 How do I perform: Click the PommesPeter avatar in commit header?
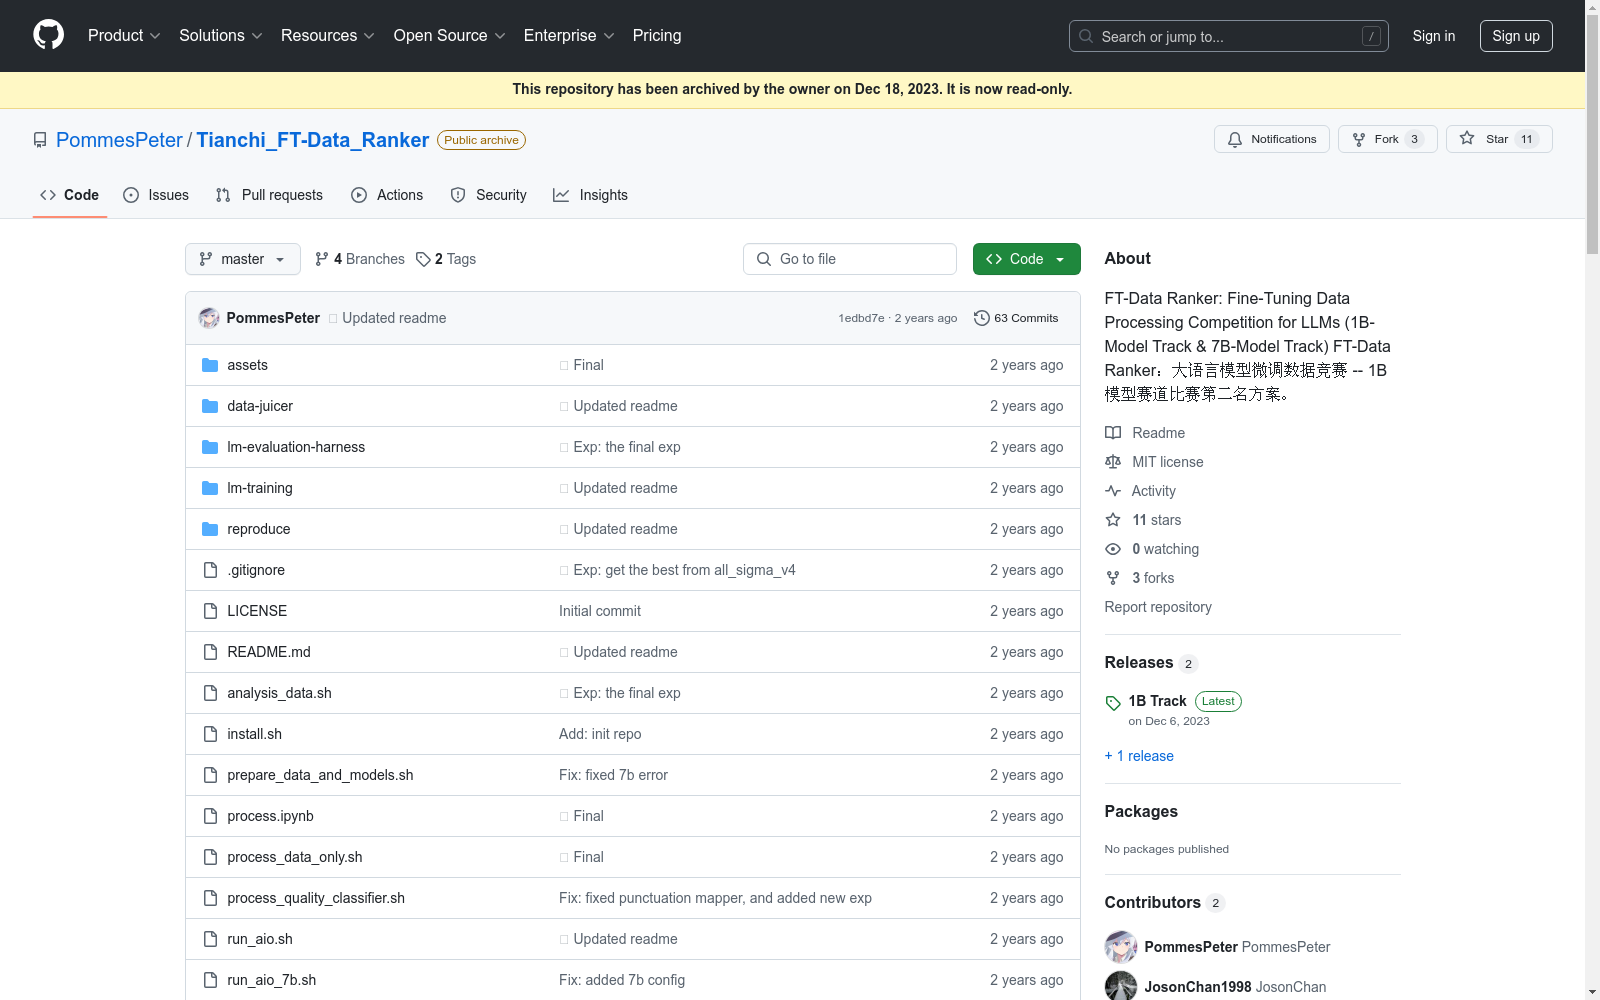[x=209, y=318]
